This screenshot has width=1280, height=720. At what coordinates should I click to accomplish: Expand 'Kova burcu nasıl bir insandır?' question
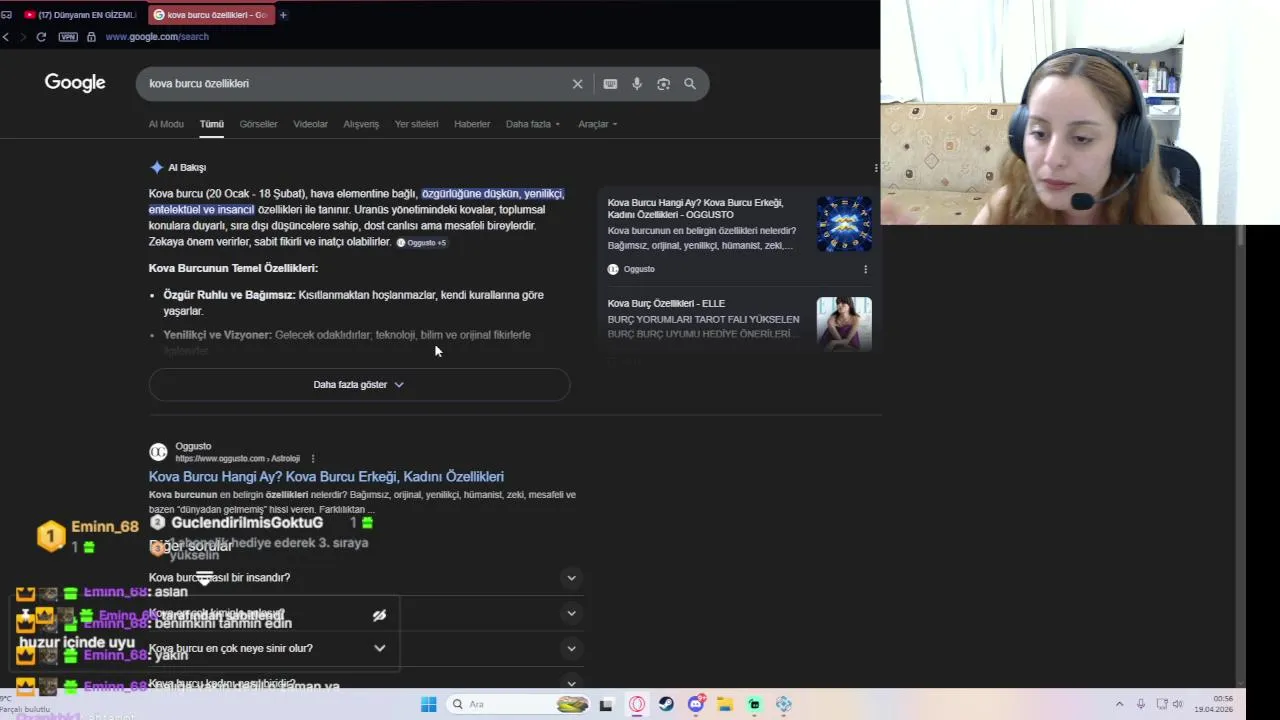(571, 578)
